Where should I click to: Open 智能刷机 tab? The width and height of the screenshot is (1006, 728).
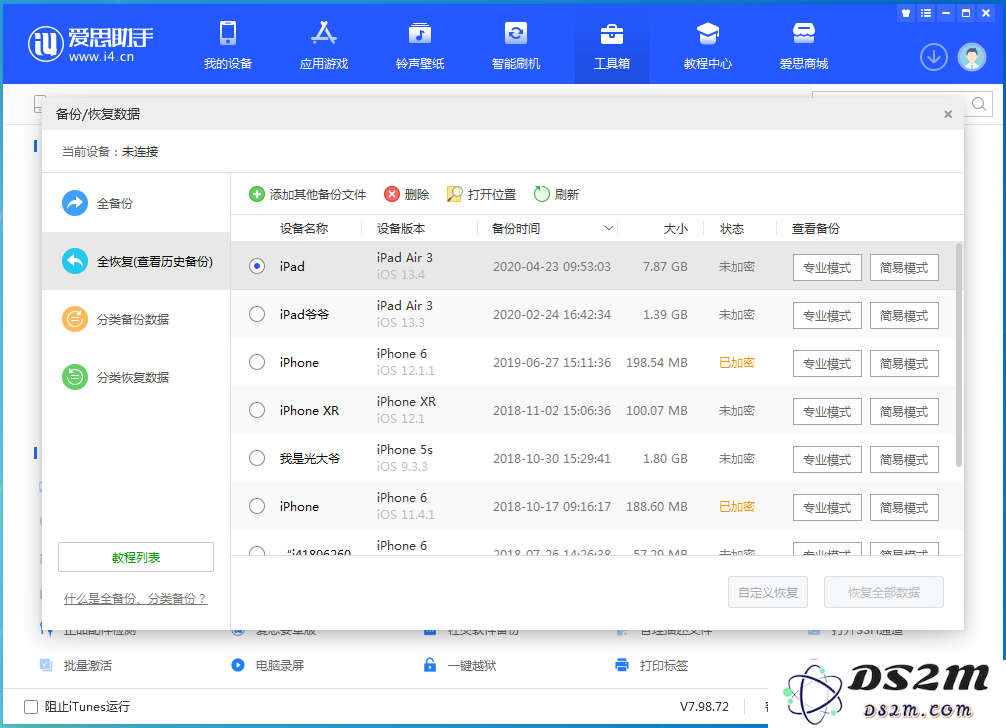coord(516,45)
